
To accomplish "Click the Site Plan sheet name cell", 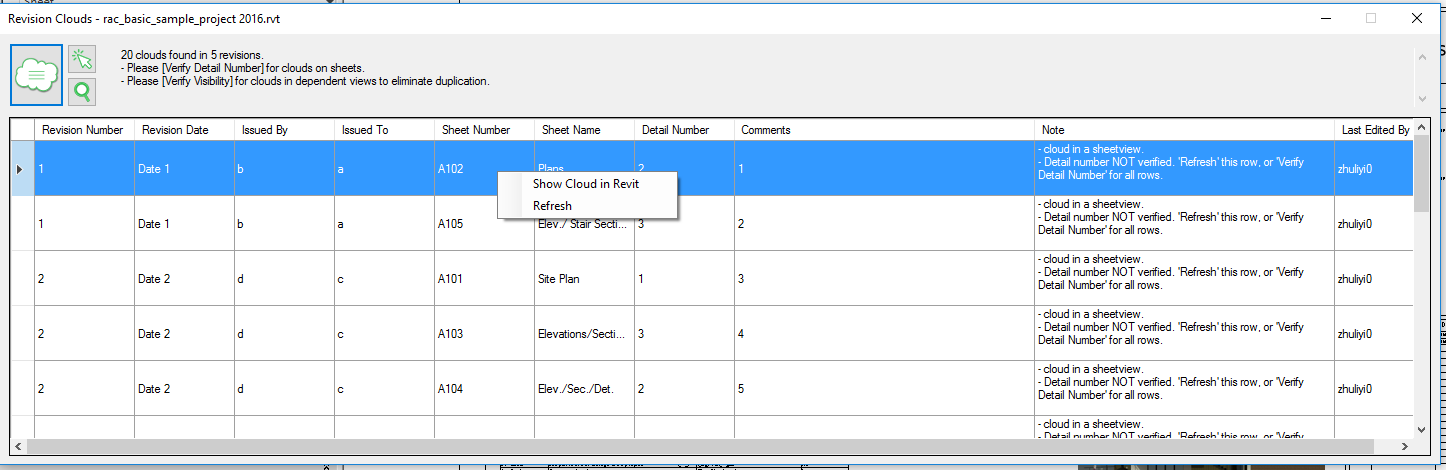I will [x=584, y=278].
